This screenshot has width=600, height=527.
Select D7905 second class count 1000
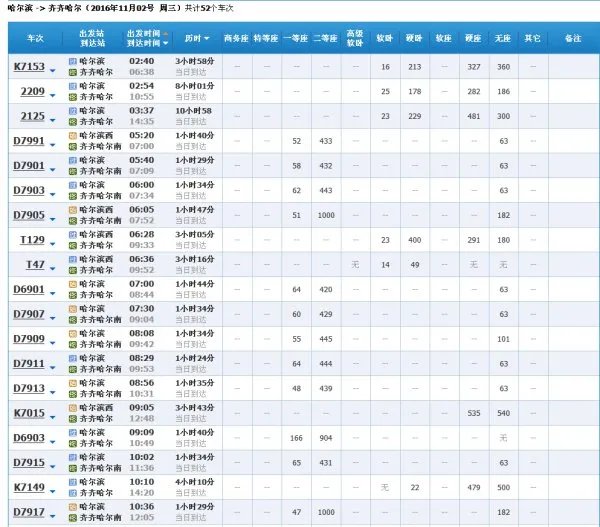coord(326,215)
